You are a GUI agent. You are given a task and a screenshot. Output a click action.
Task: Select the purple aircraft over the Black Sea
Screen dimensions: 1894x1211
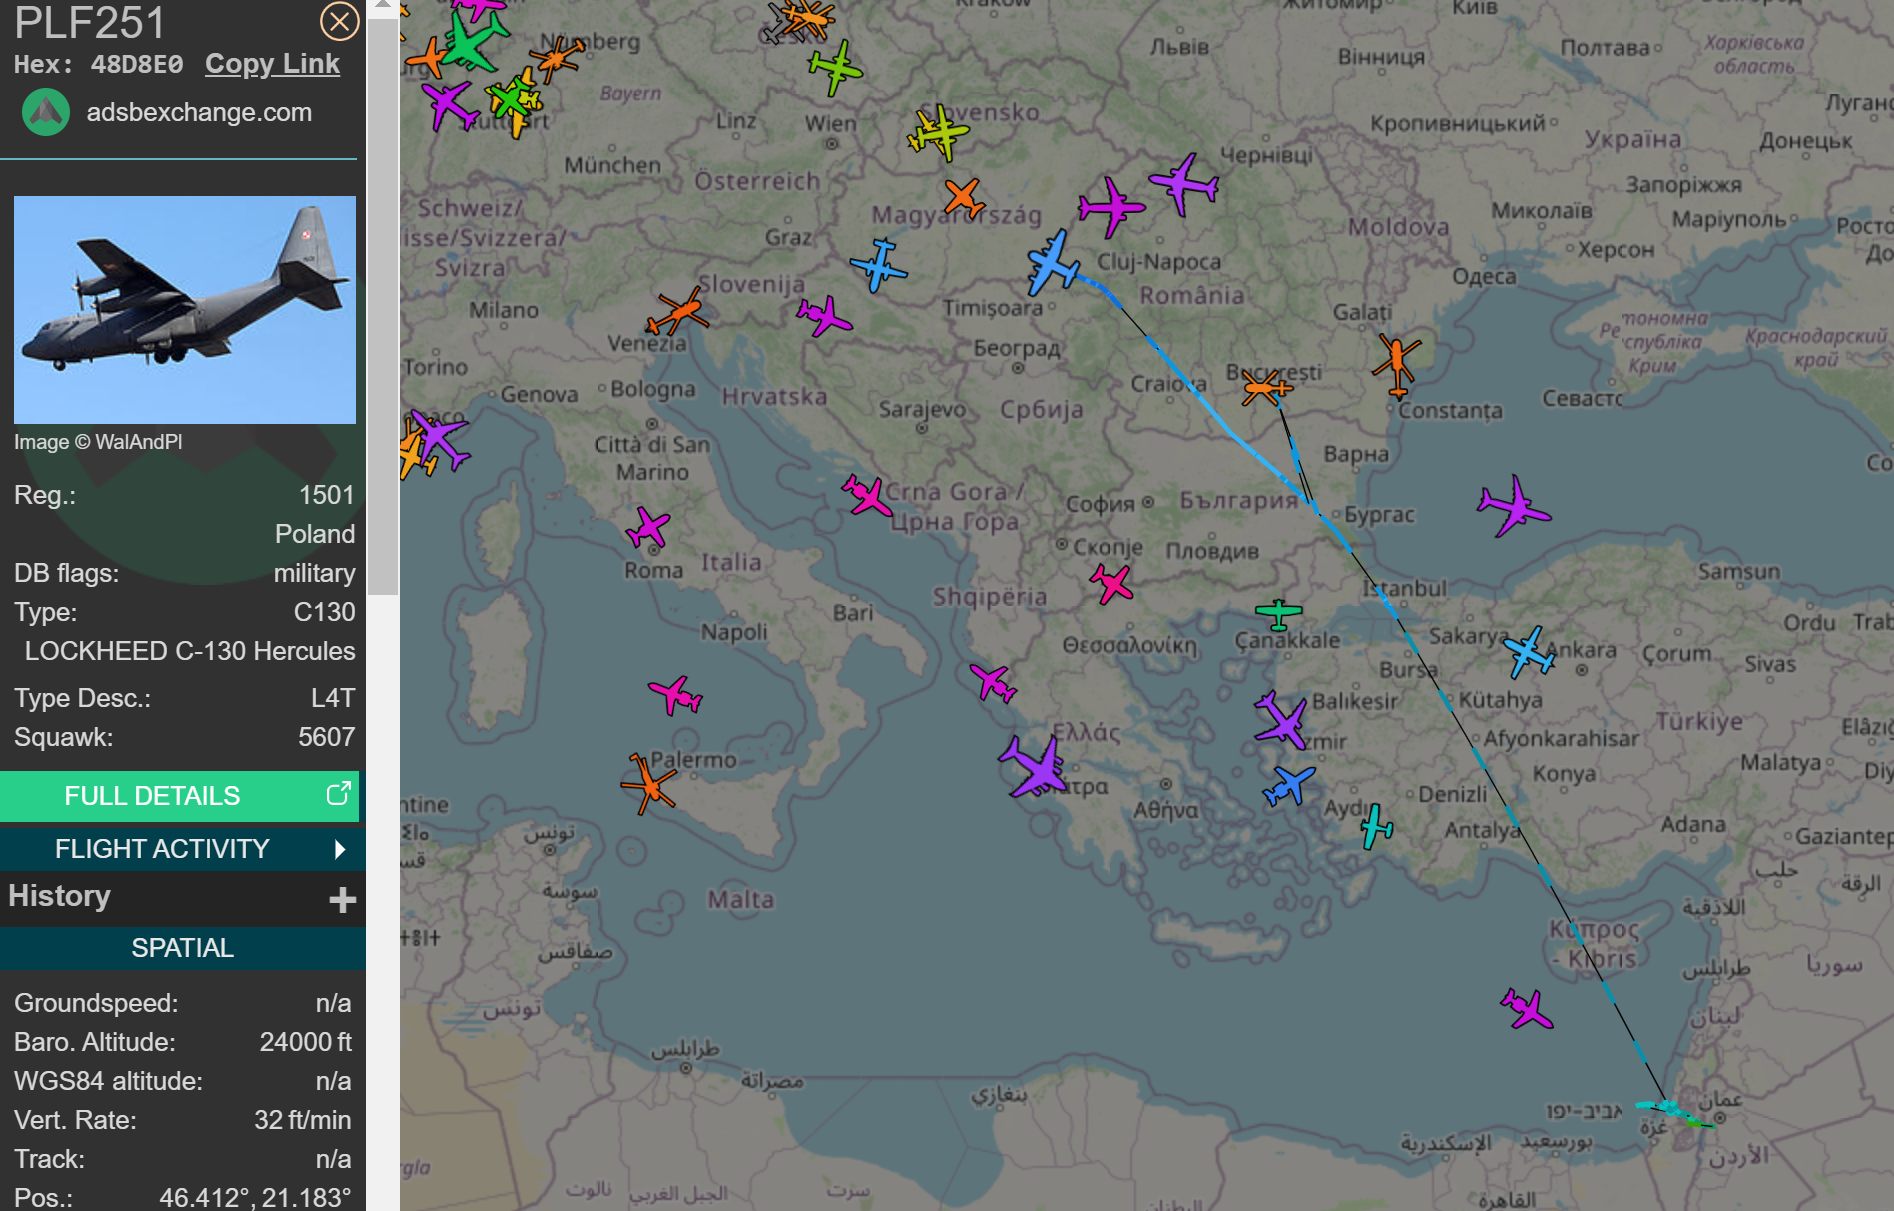pos(1514,506)
